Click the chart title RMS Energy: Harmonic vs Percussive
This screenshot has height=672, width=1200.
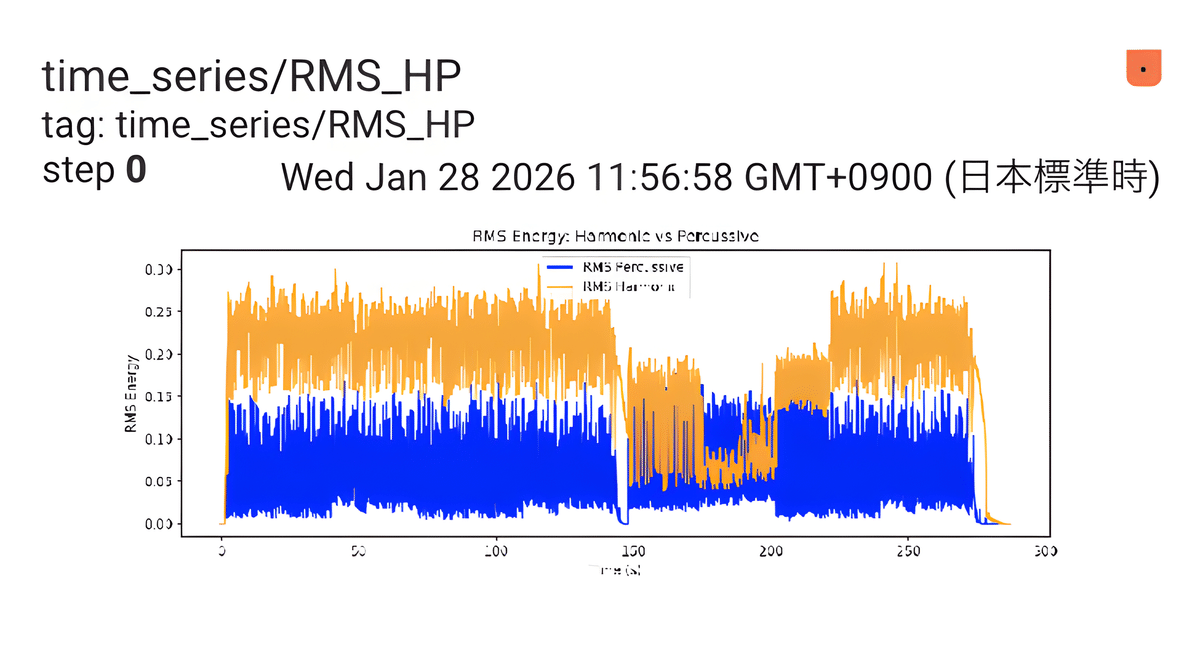click(x=614, y=236)
